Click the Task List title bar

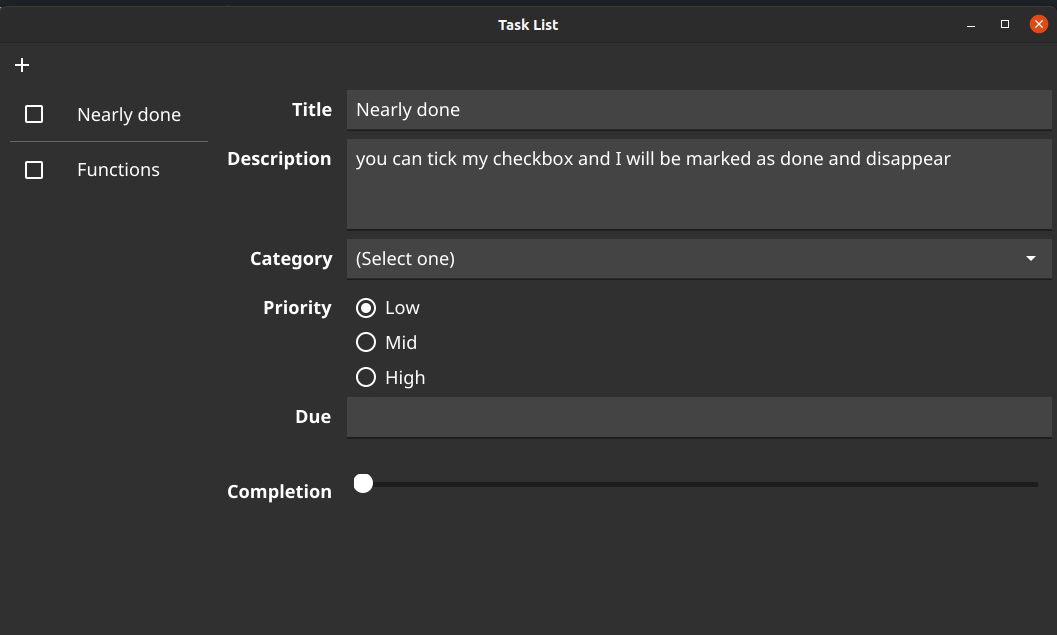pos(528,24)
